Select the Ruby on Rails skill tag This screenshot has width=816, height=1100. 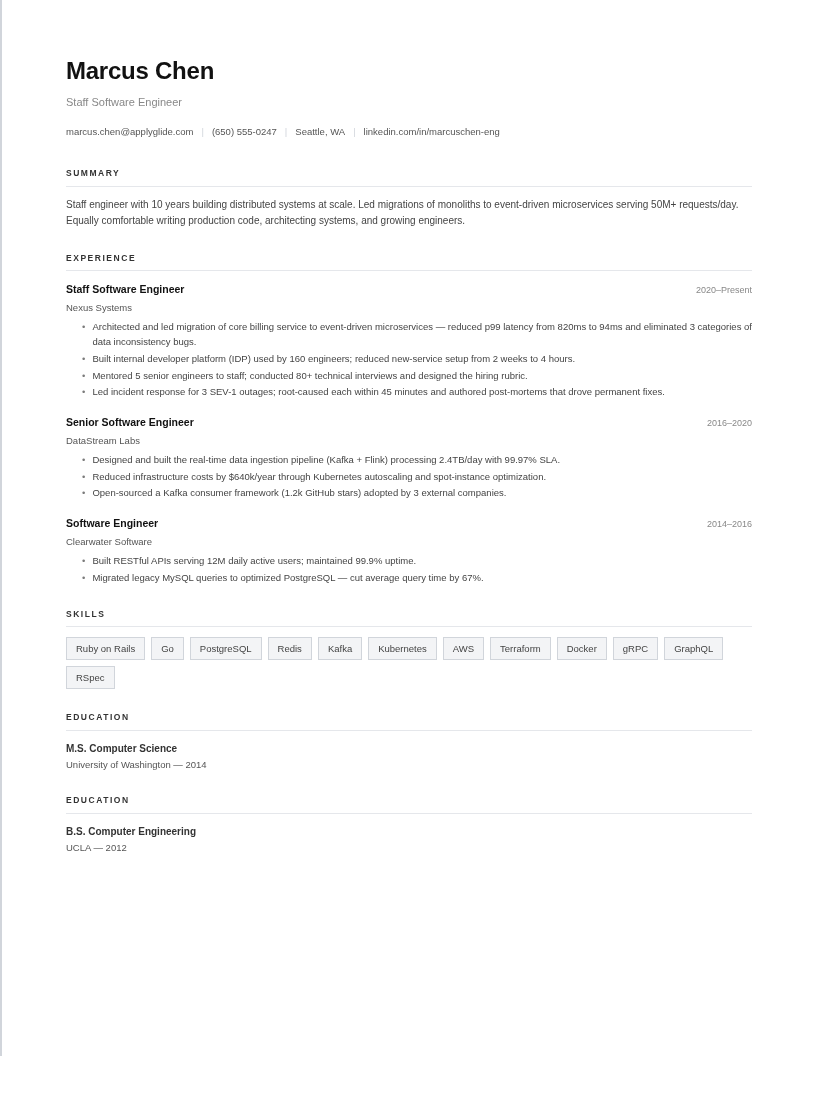click(105, 649)
